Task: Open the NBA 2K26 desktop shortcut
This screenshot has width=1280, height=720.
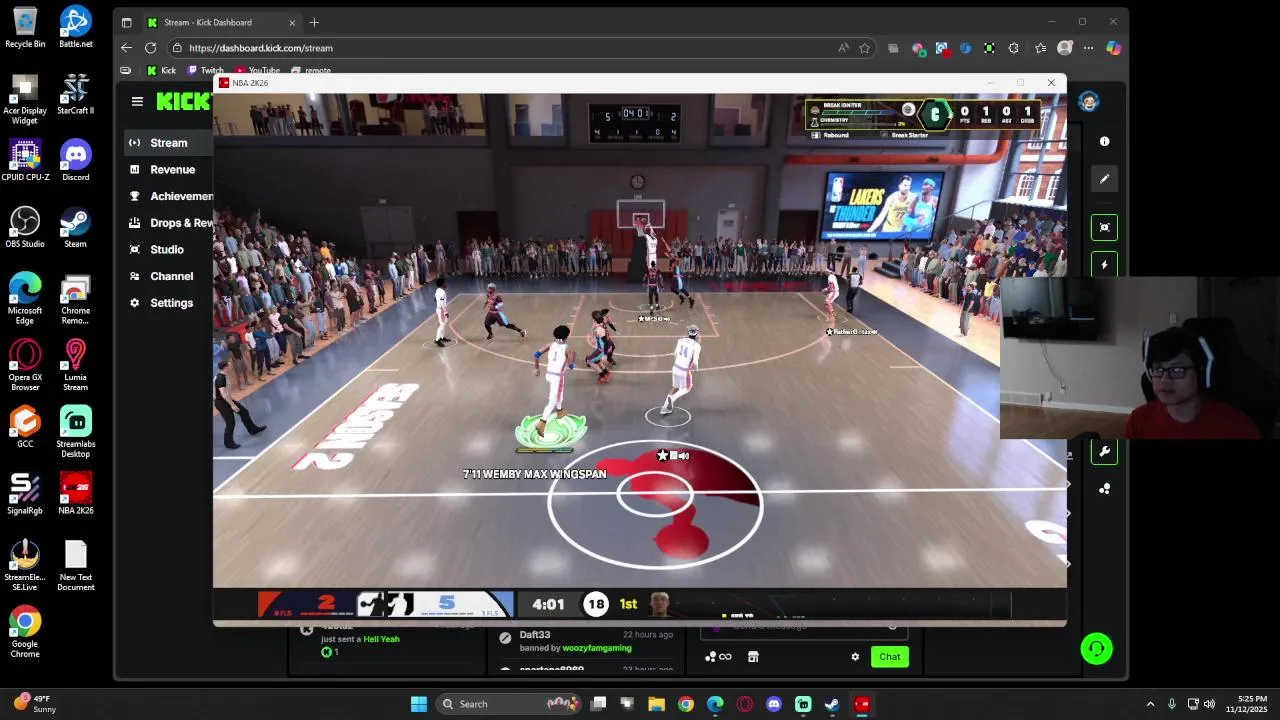Action: point(75,494)
